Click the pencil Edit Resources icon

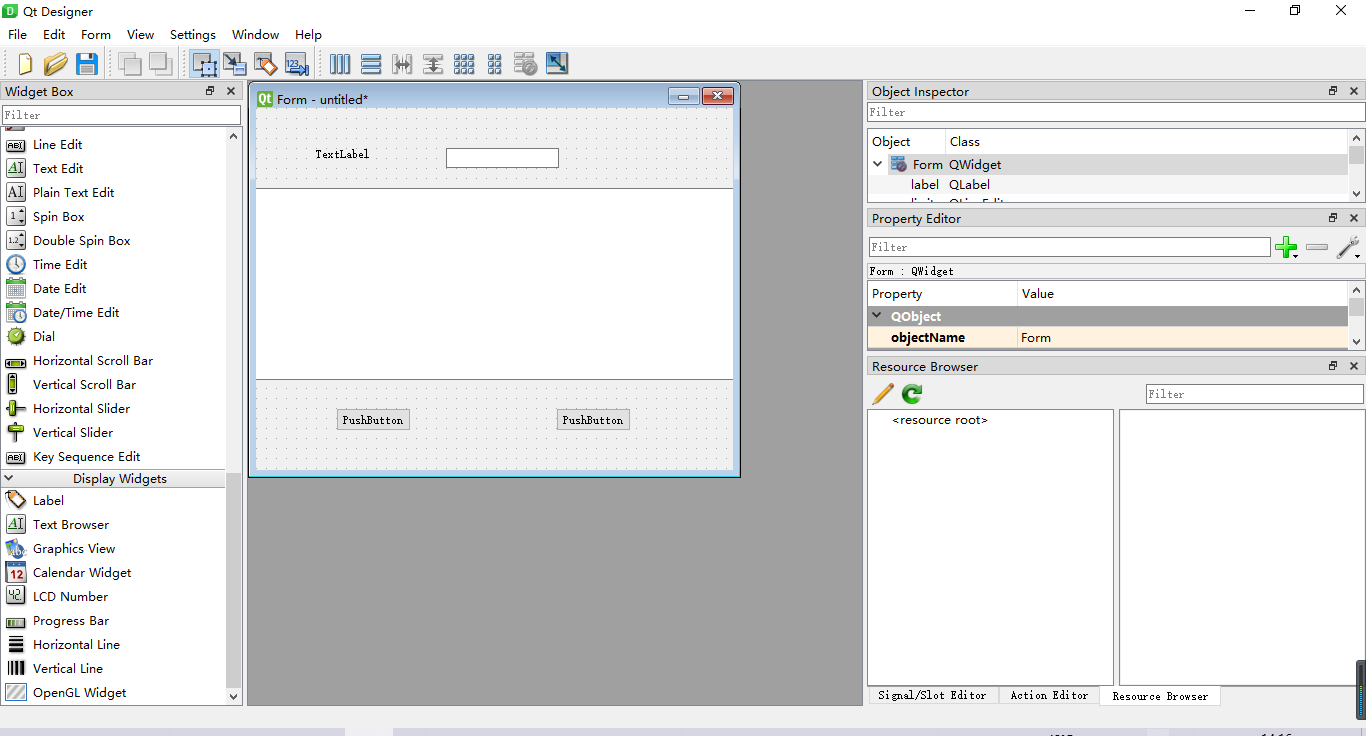click(883, 394)
